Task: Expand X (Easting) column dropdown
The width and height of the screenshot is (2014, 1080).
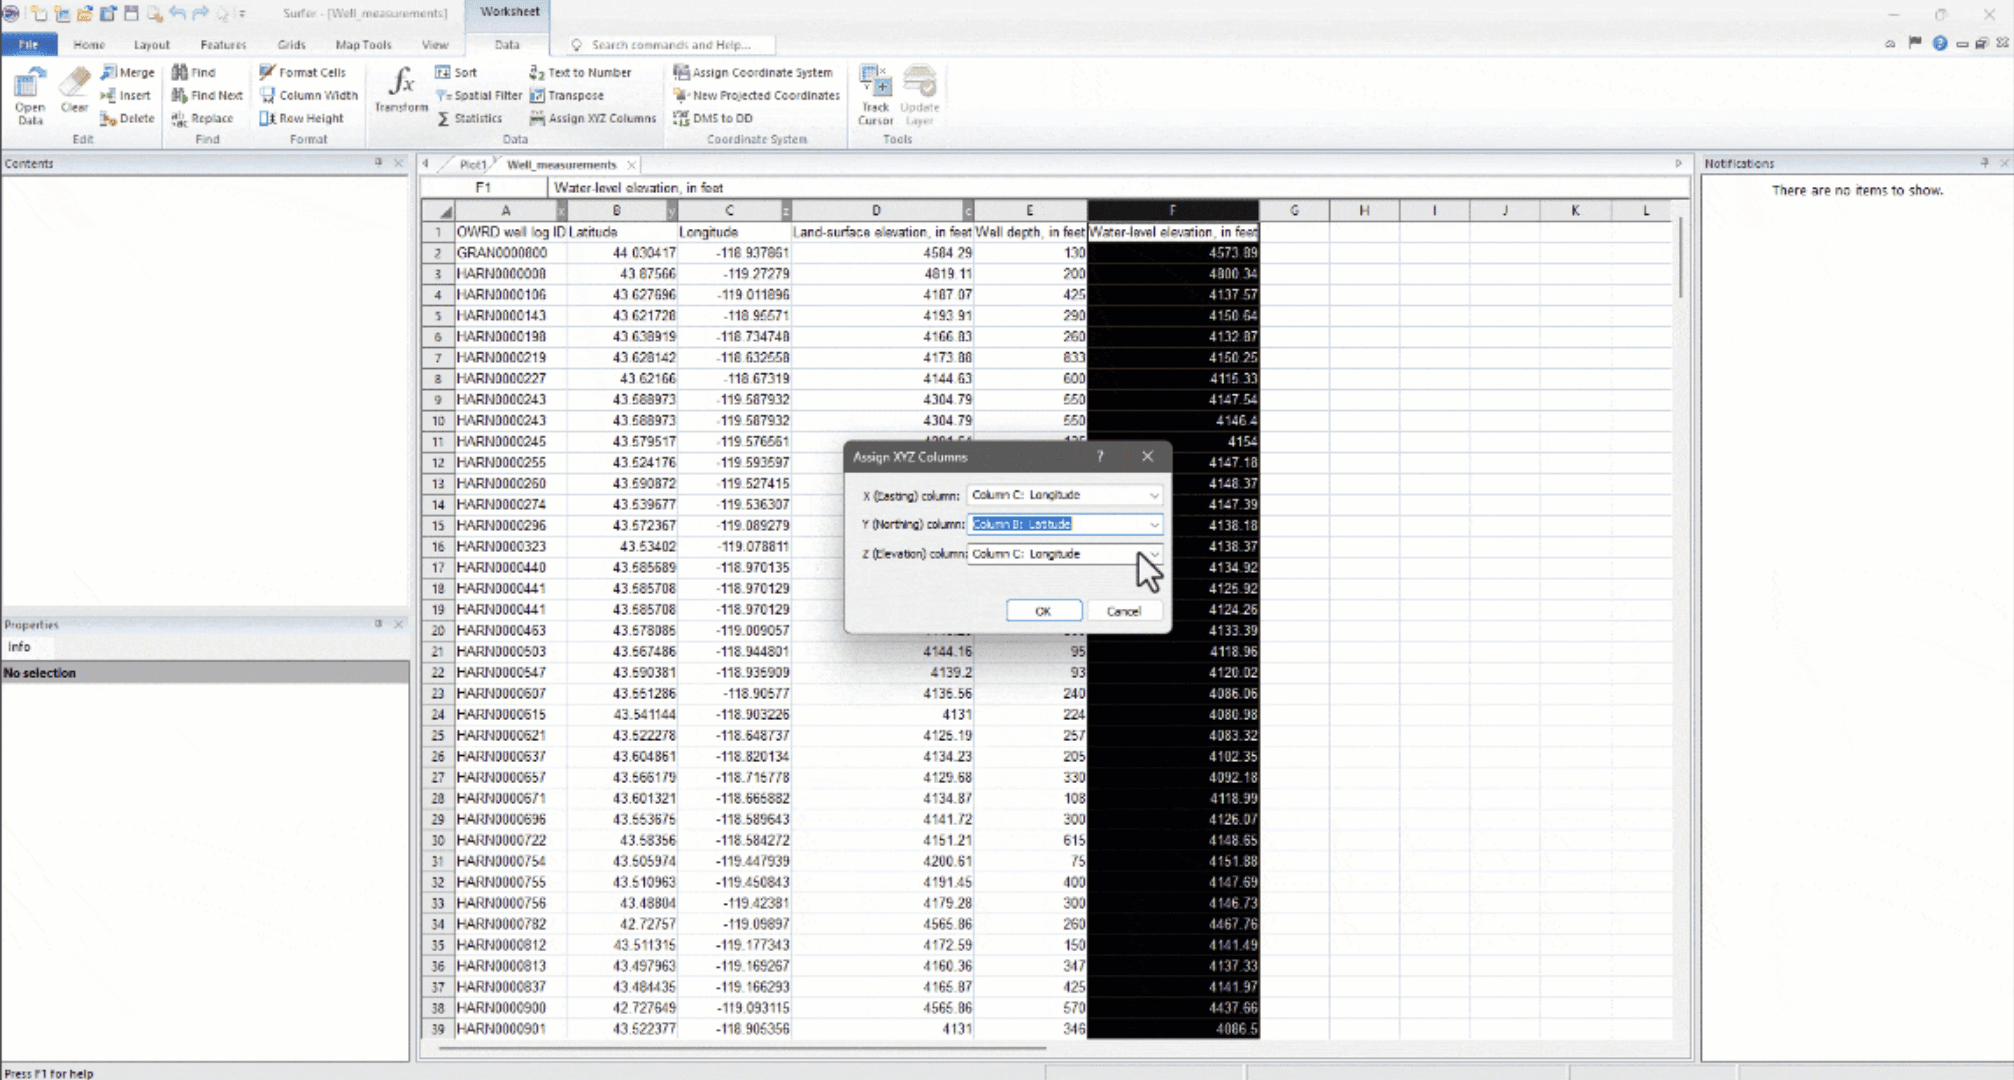Action: pos(1154,495)
